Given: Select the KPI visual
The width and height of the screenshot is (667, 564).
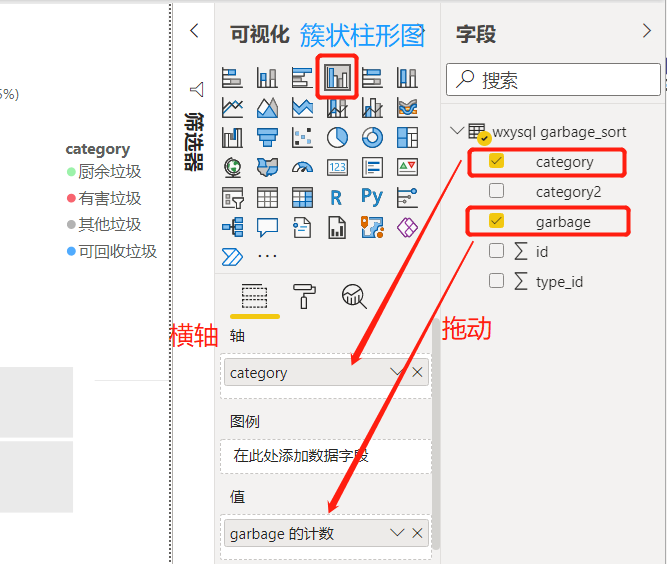Looking at the screenshot, I should point(407,167).
